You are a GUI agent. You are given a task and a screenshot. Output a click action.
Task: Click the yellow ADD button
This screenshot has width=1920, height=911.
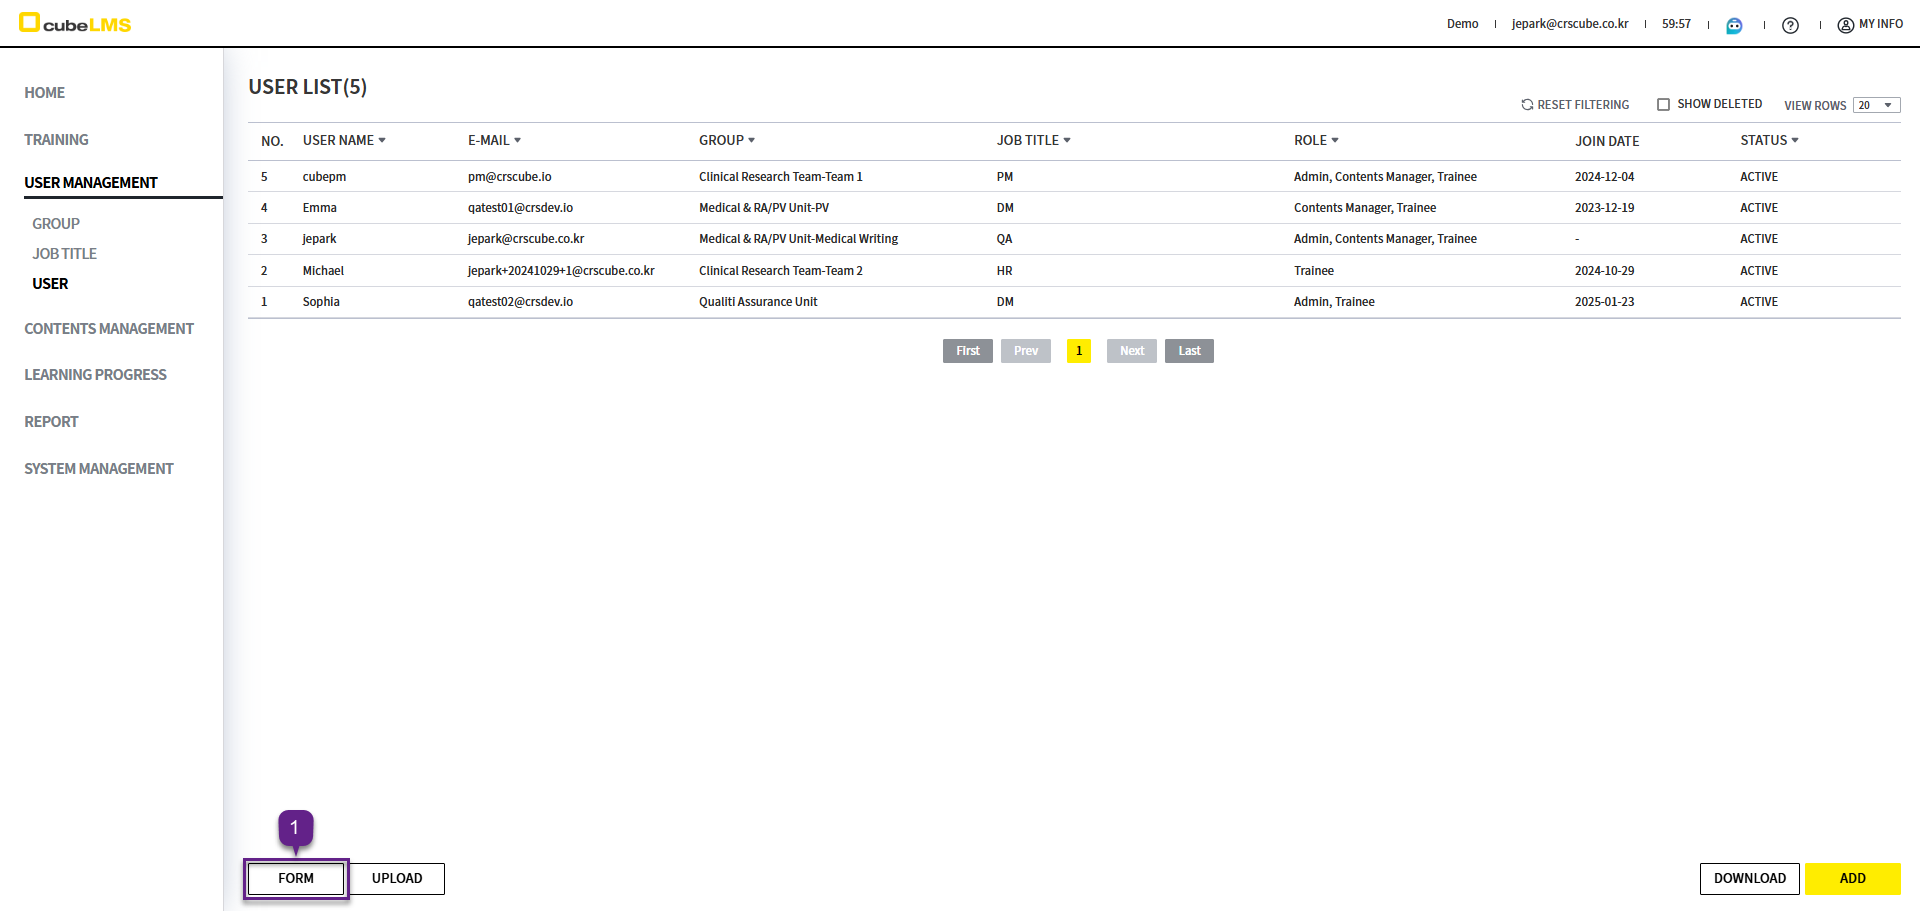[x=1852, y=879]
